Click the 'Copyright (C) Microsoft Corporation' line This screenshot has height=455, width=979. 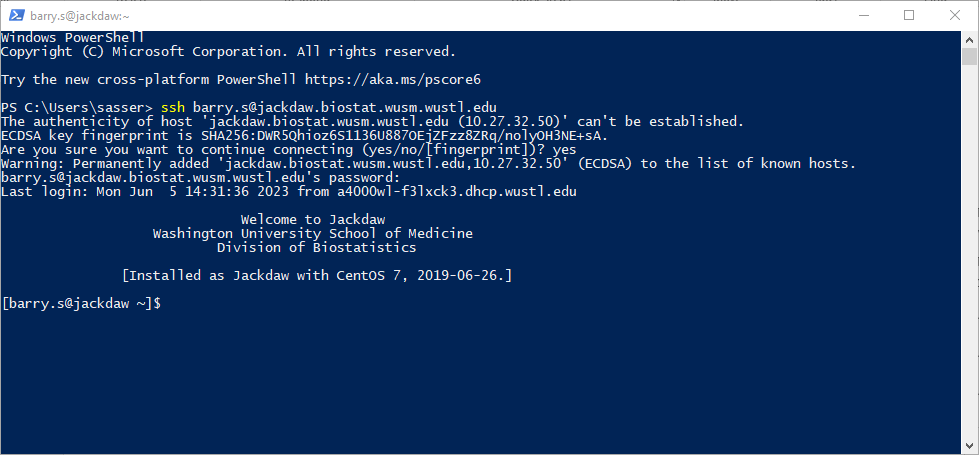[x=229, y=52]
